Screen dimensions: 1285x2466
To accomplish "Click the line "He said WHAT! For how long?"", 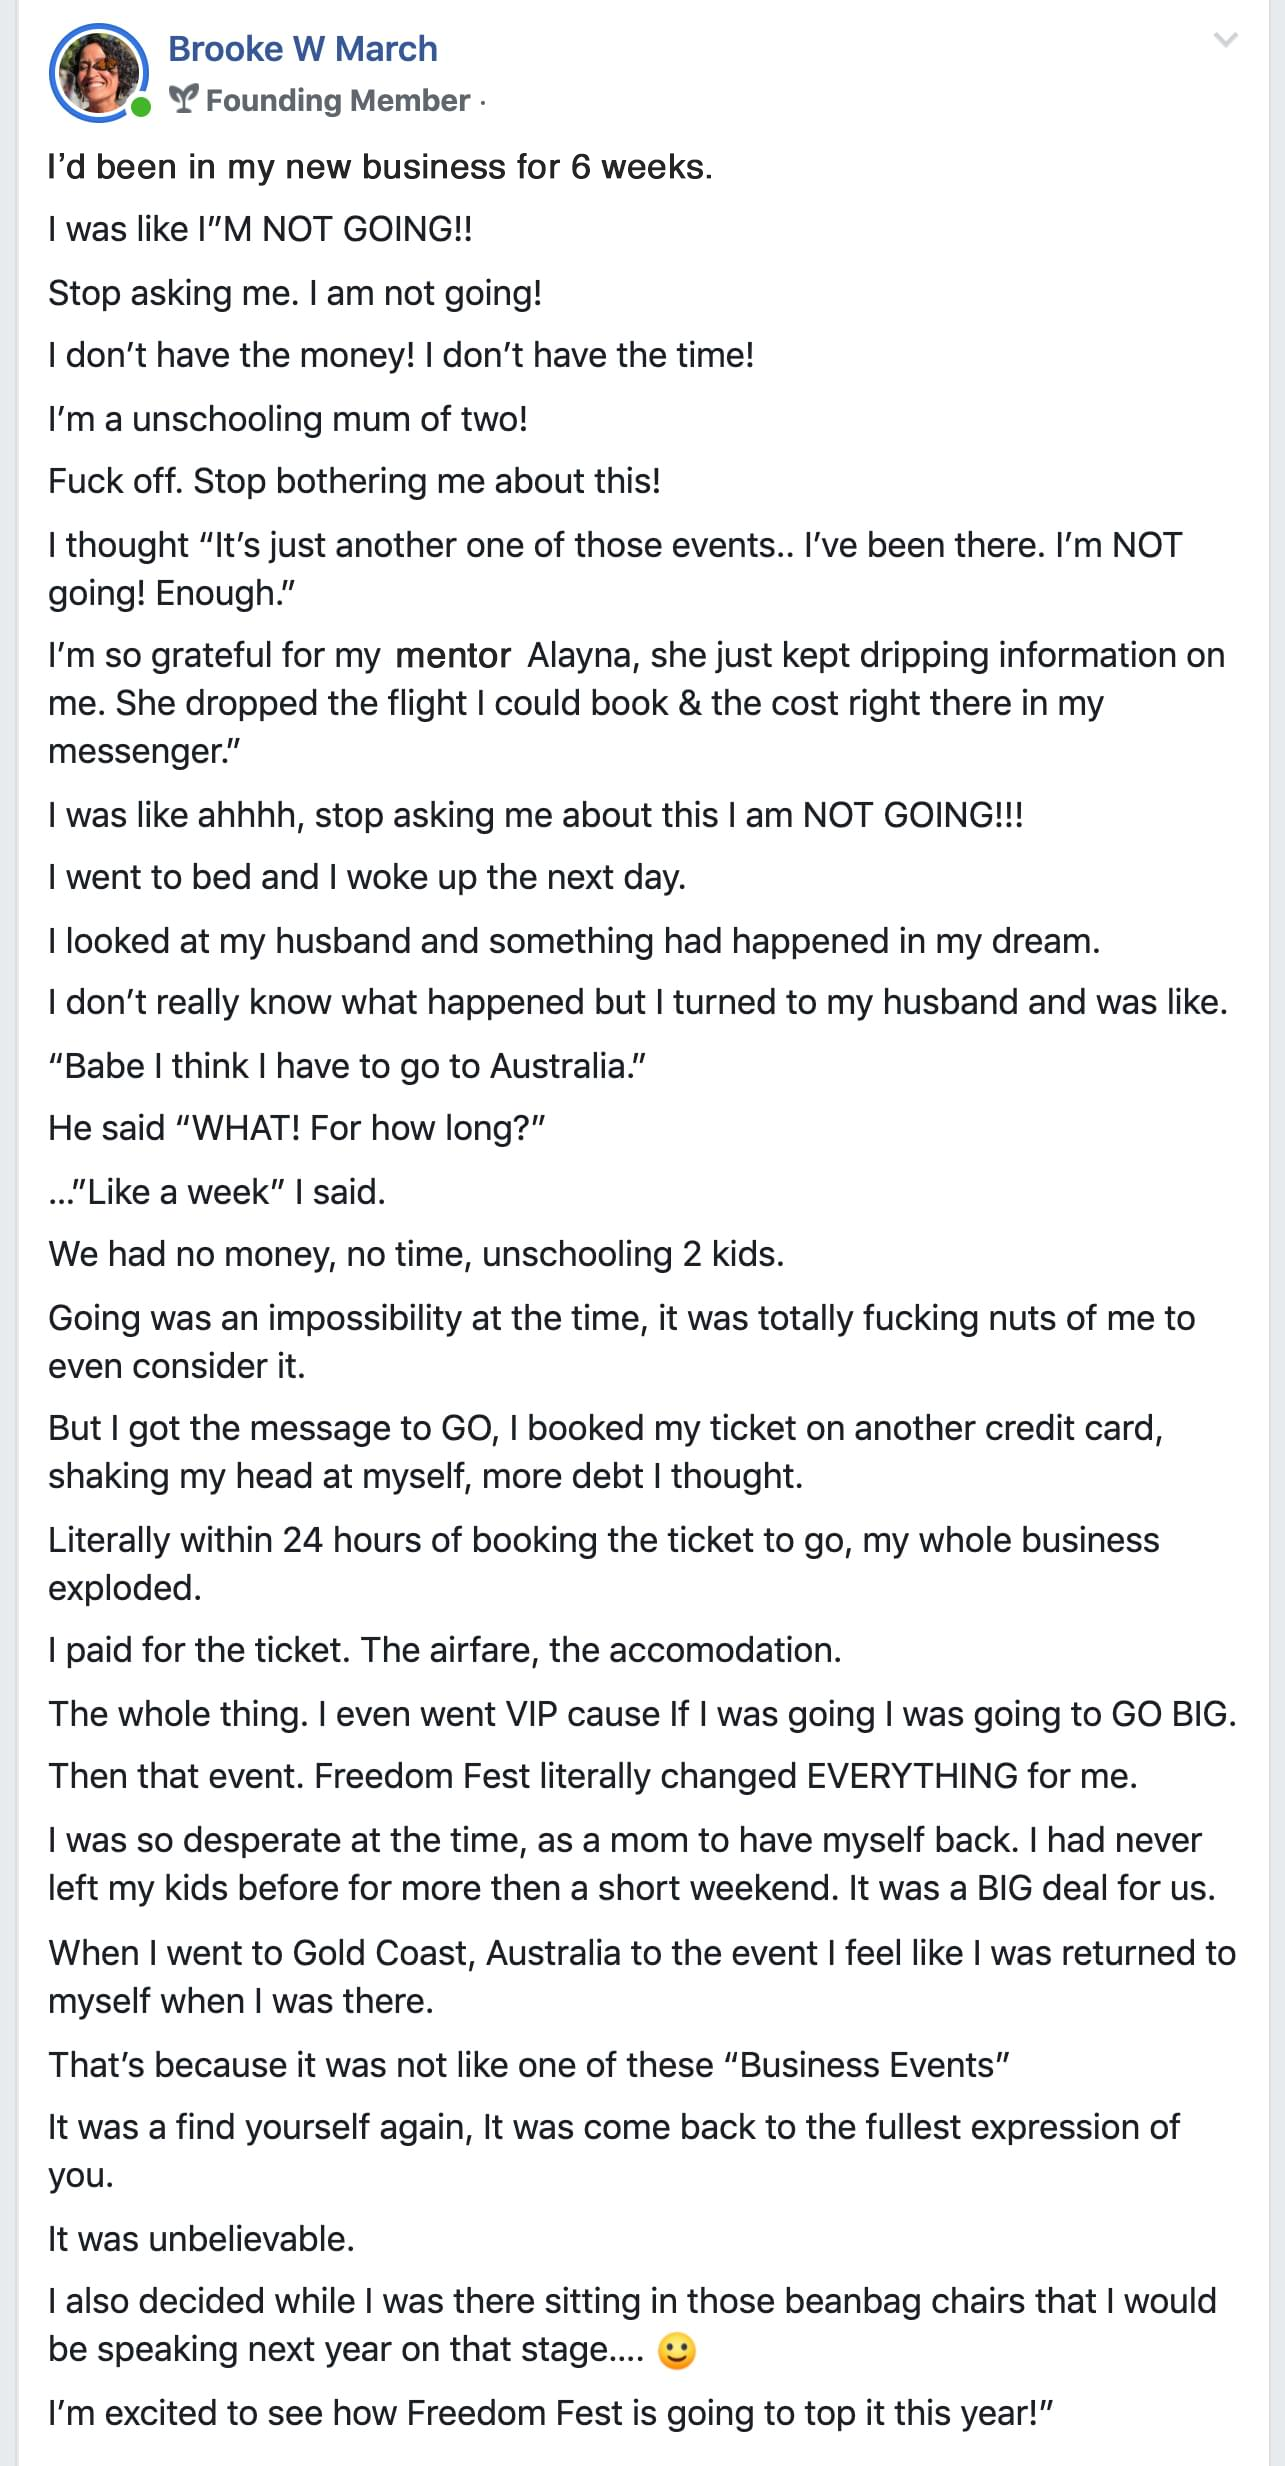I will (x=296, y=1128).
